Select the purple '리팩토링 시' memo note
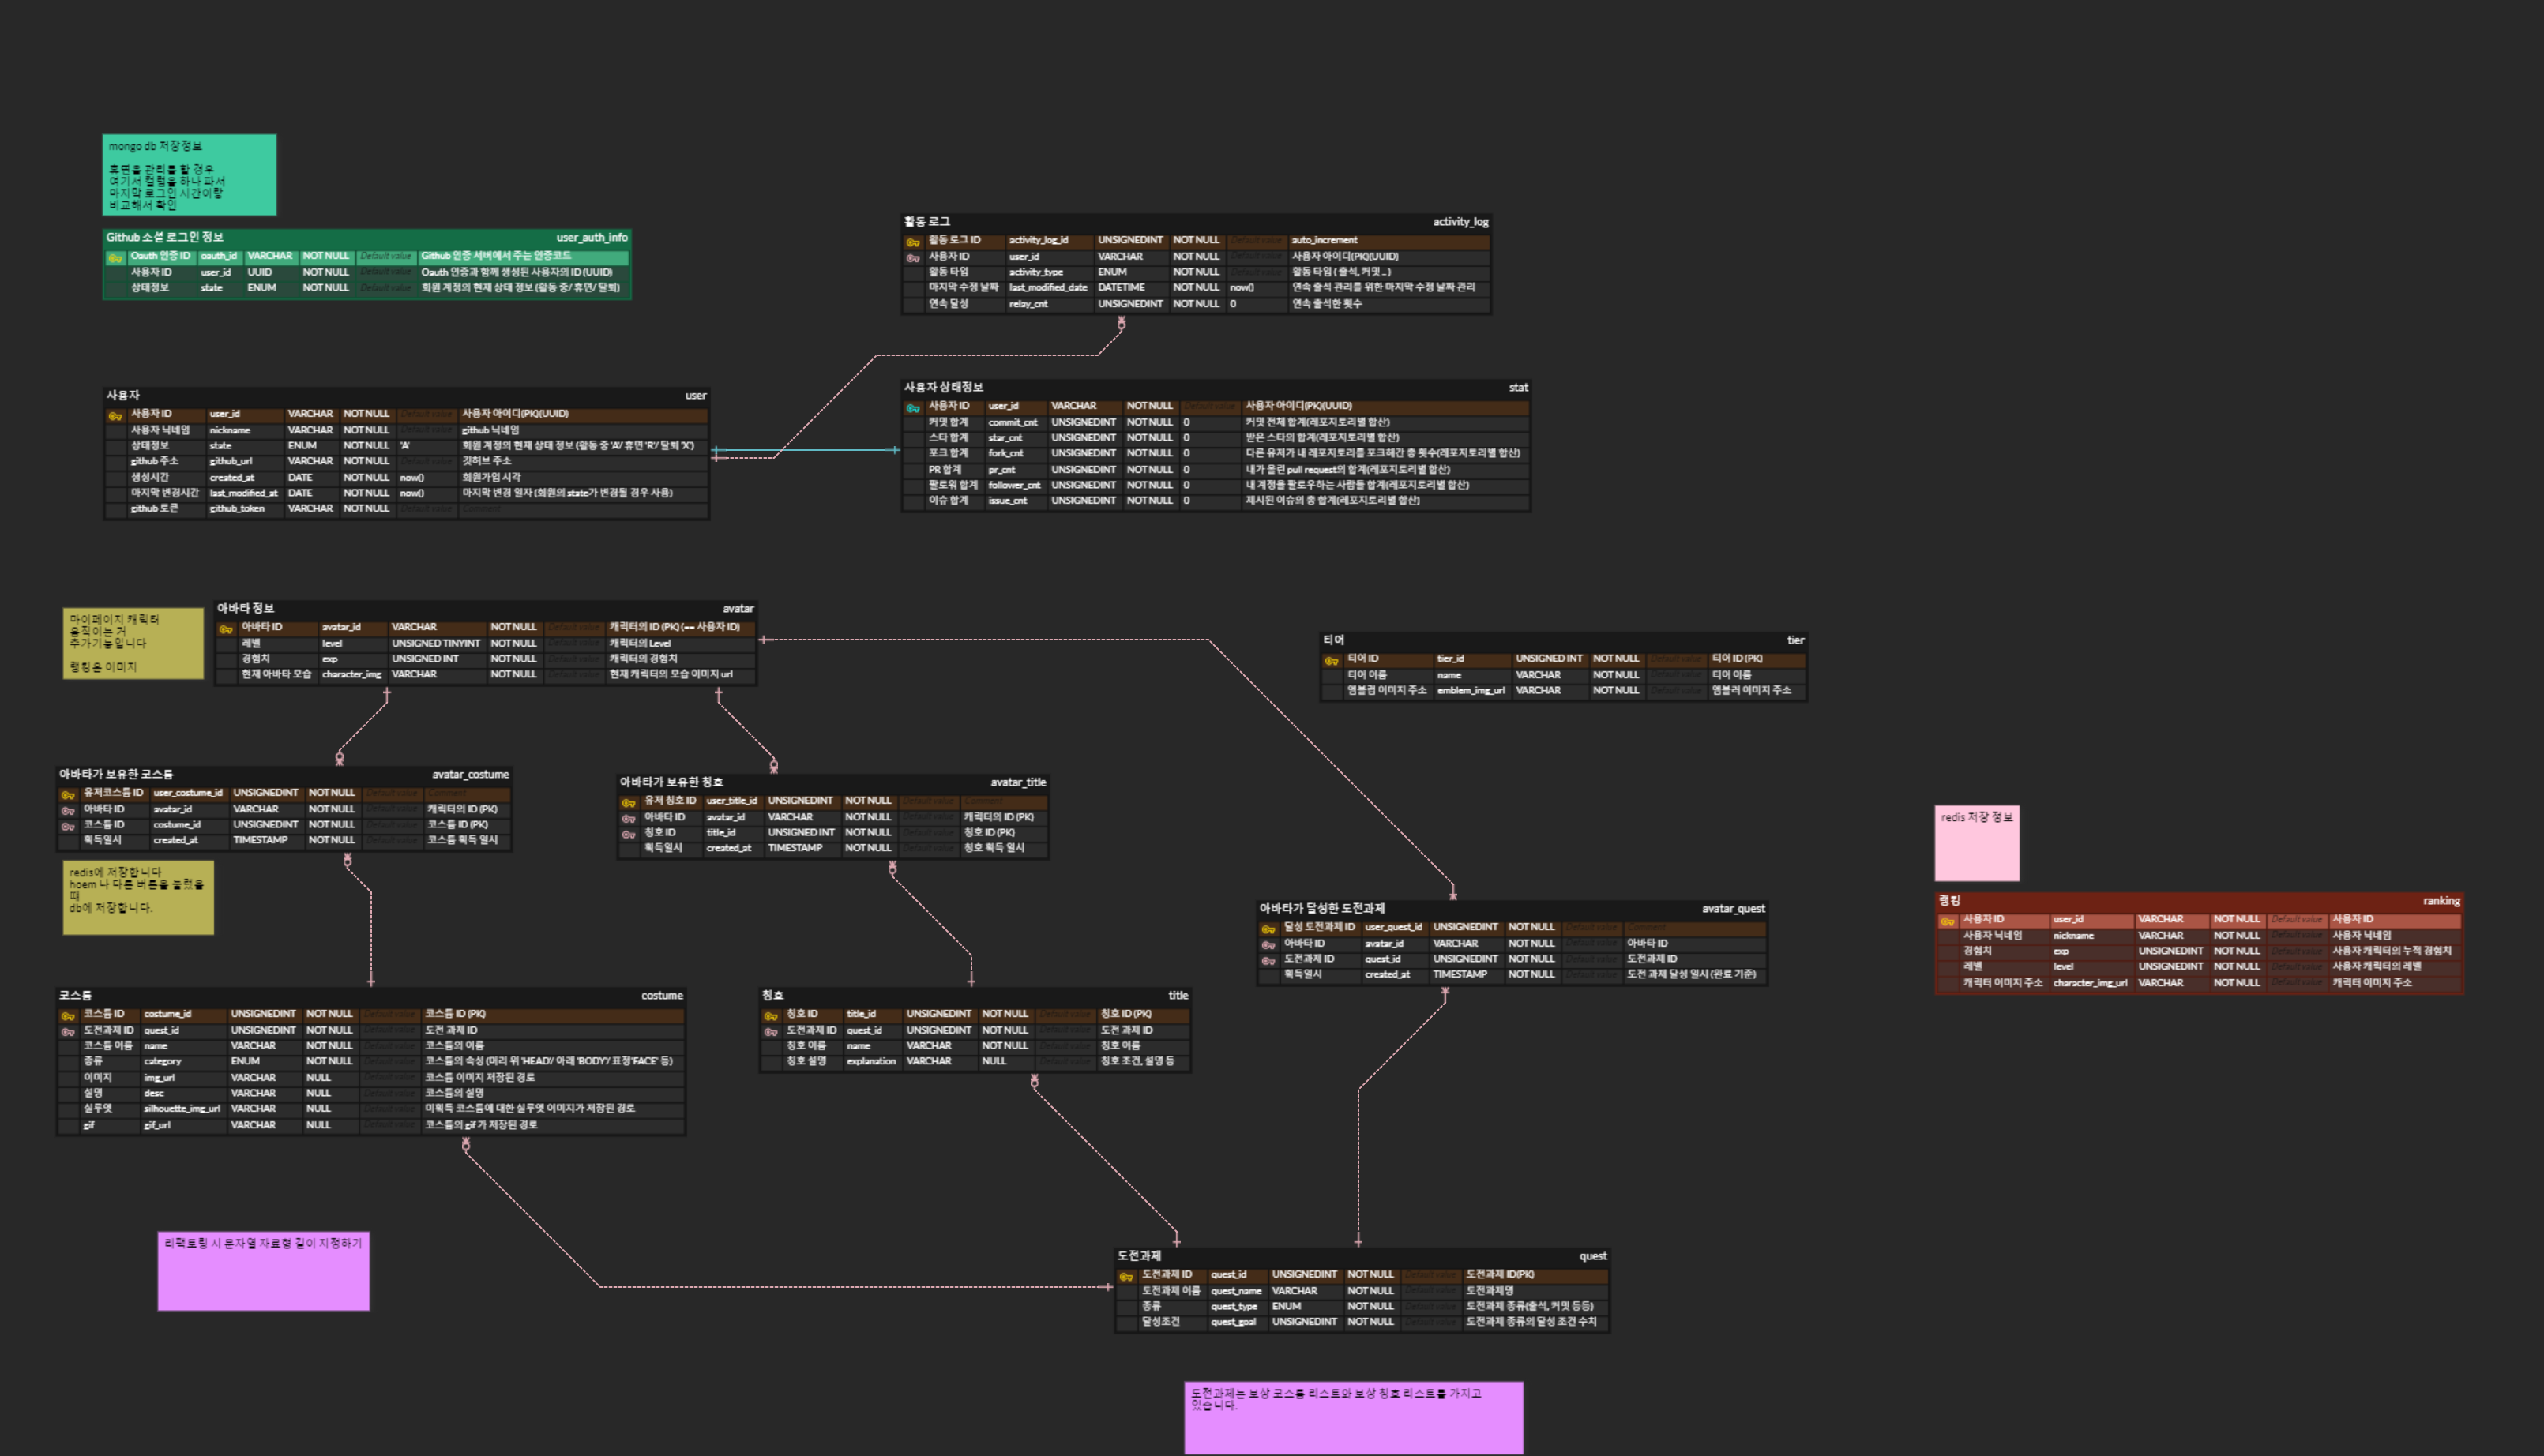2544x1456 pixels. [x=263, y=1271]
